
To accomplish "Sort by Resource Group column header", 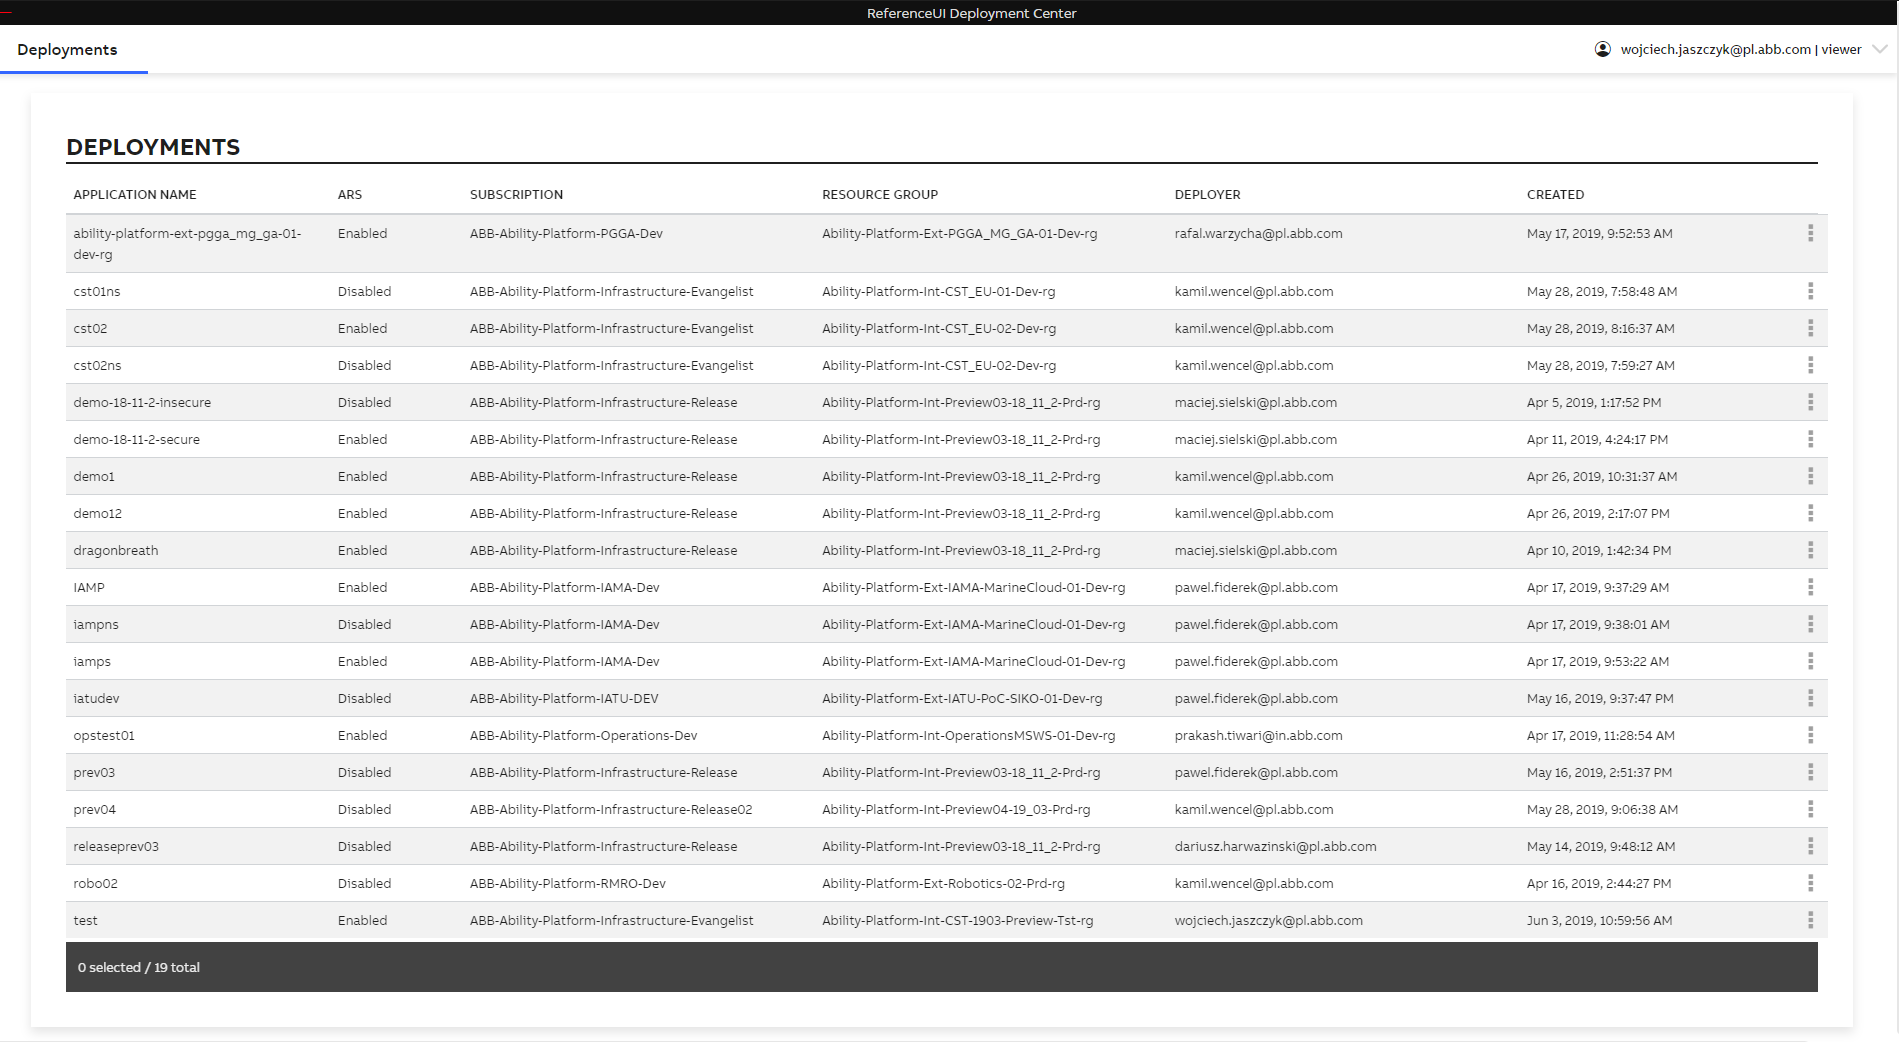I will coord(880,194).
